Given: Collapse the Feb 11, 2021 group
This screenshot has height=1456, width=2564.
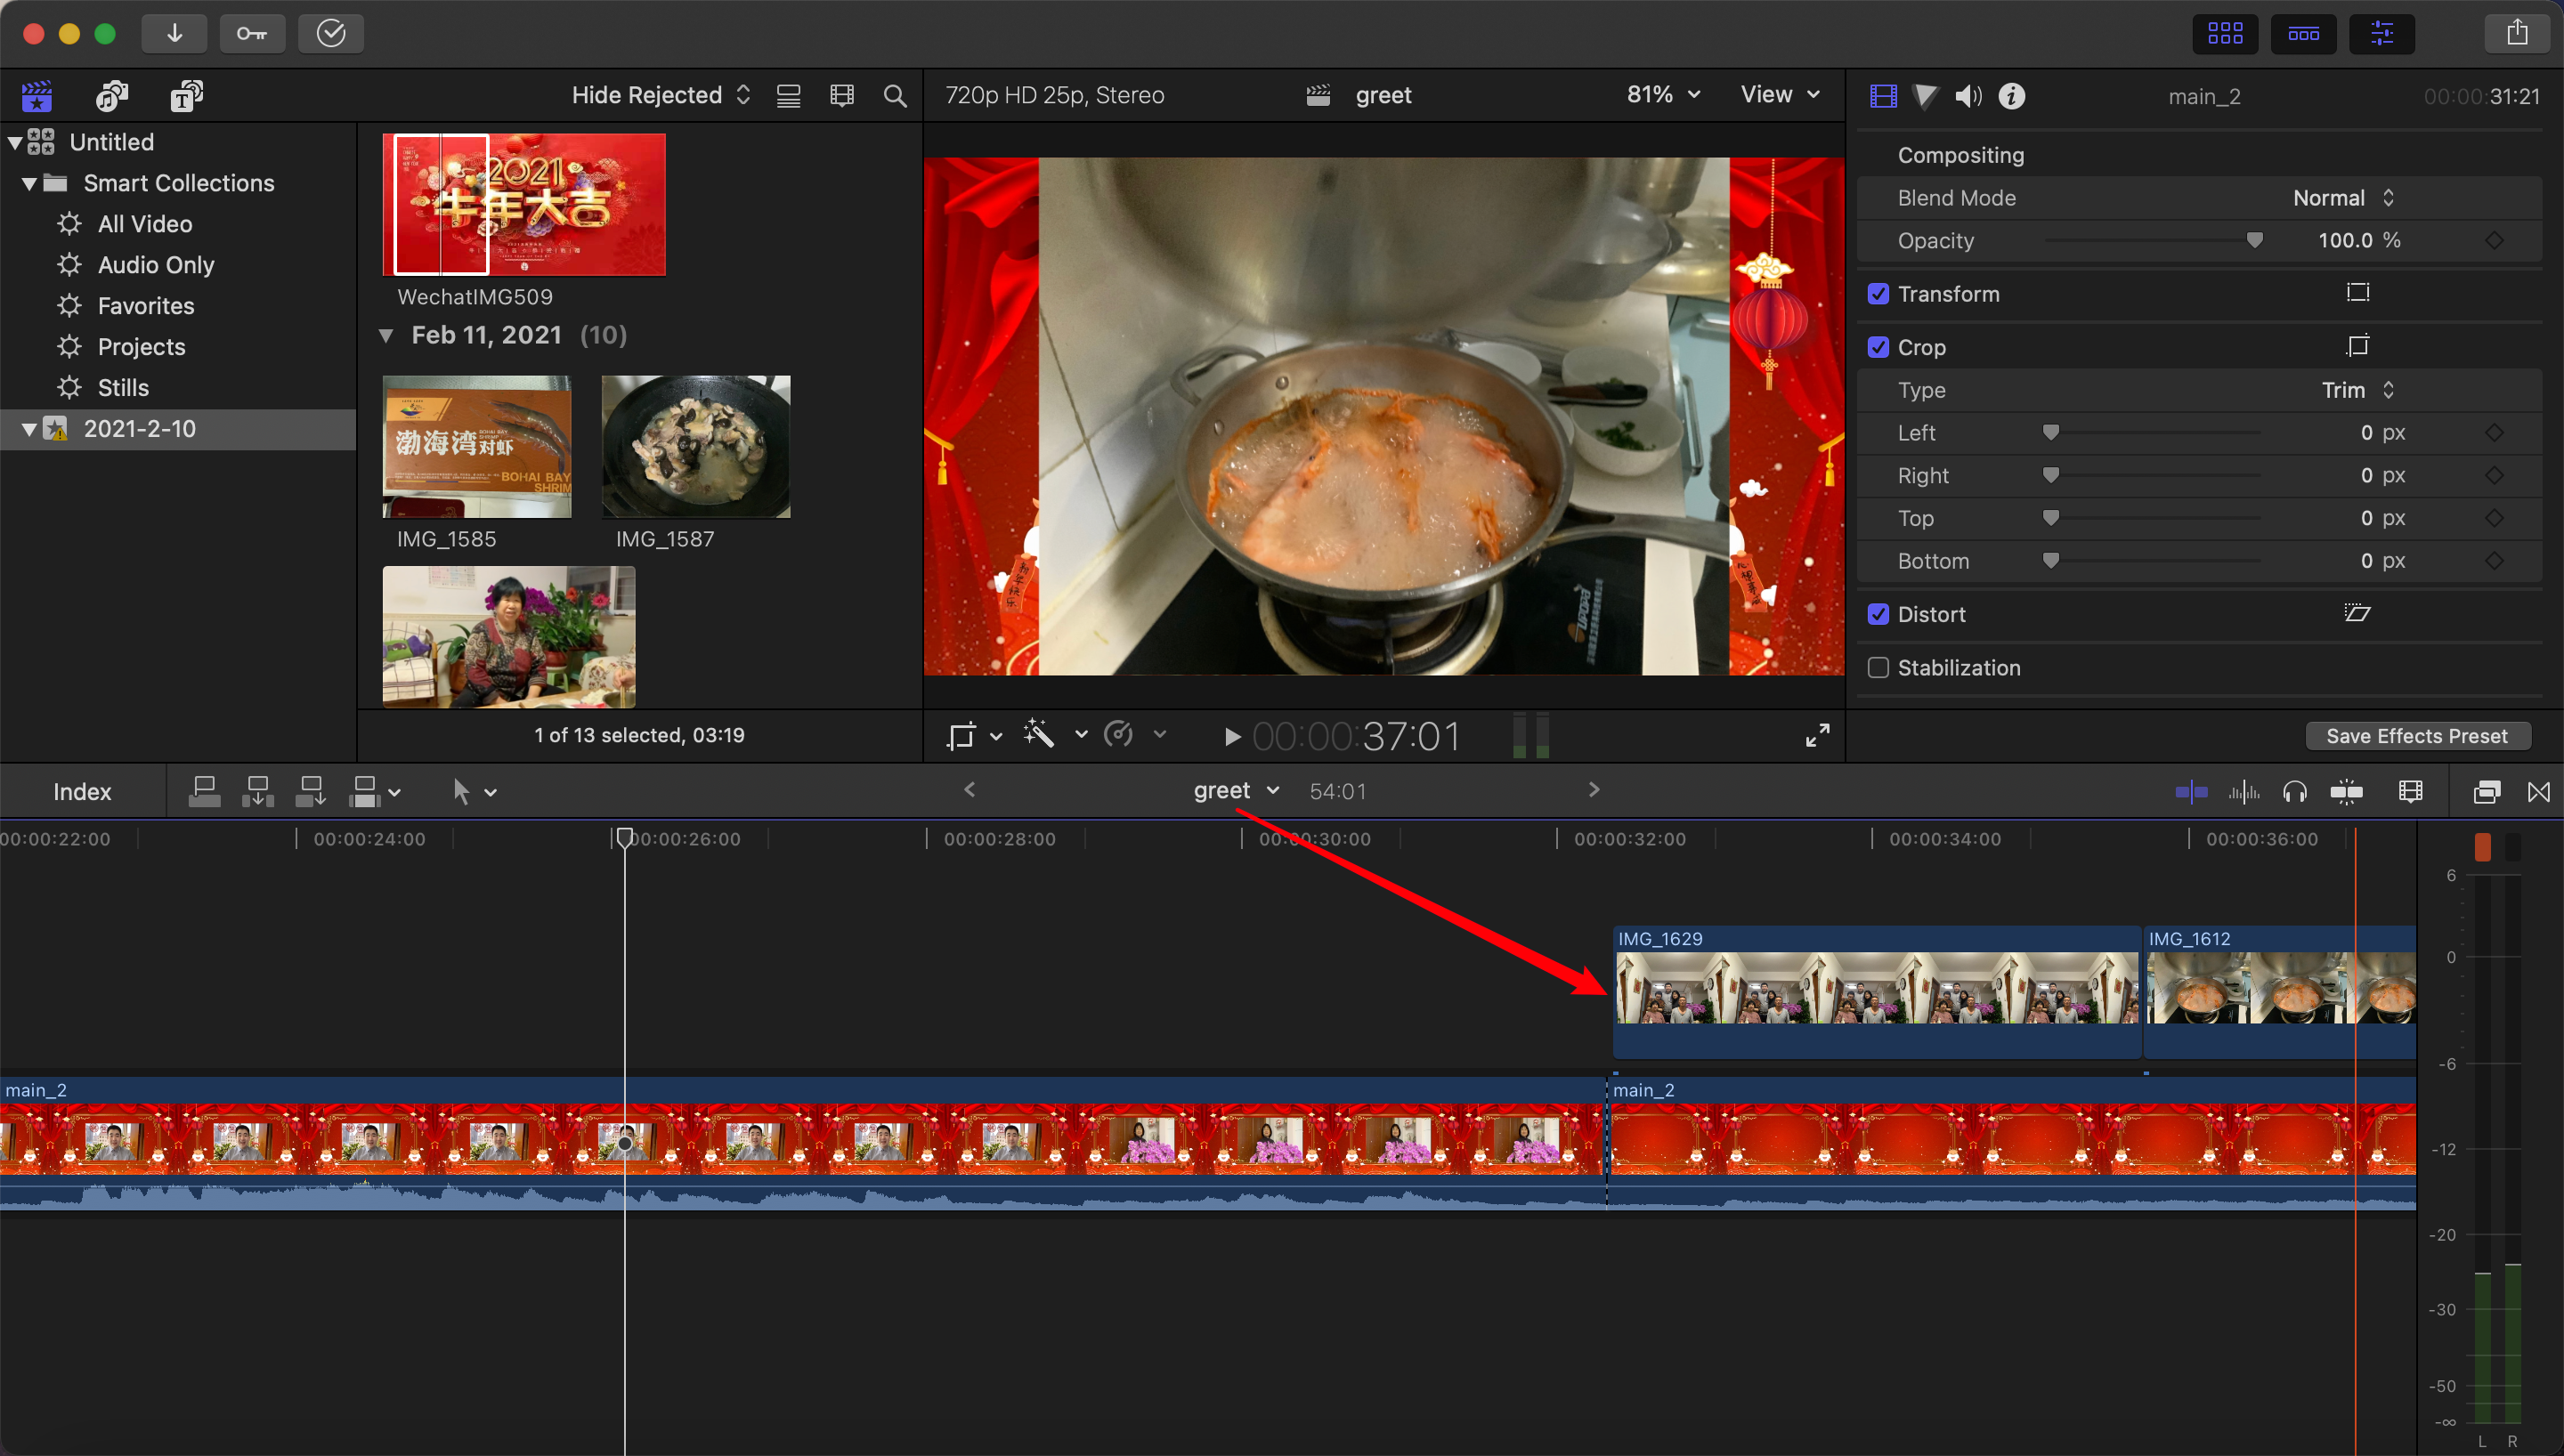Looking at the screenshot, I should coord(386,336).
